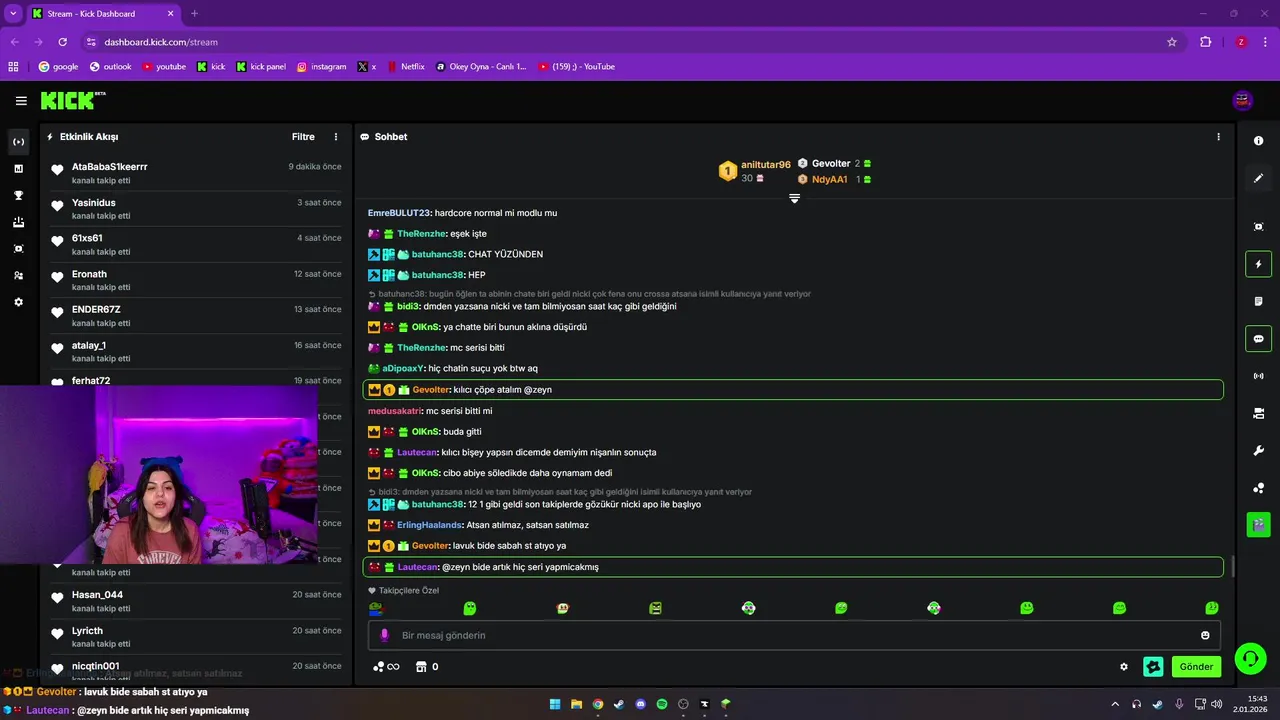Click the chat scrollbar thumb
The height and width of the screenshot is (720, 1280).
(1232, 567)
